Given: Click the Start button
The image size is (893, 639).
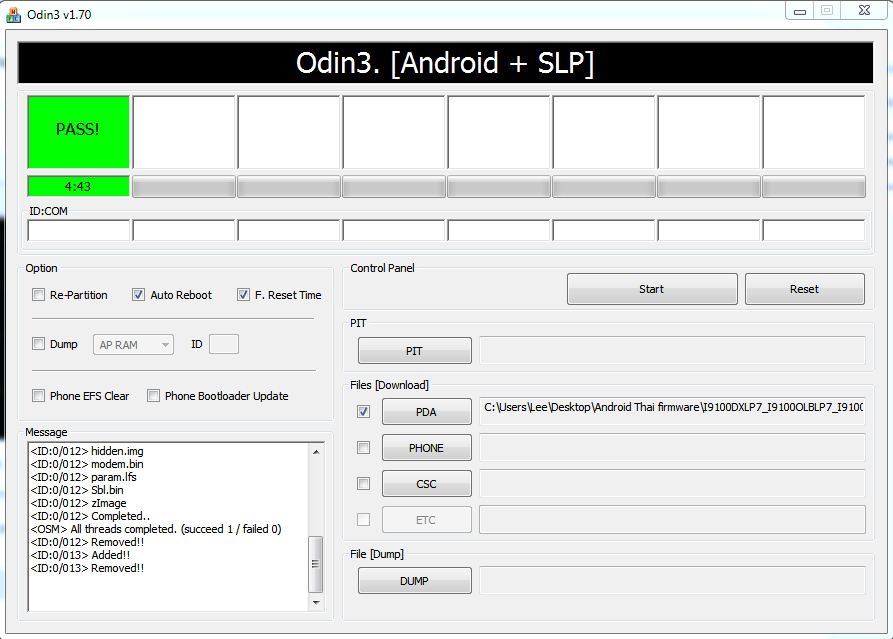Looking at the screenshot, I should [651, 289].
